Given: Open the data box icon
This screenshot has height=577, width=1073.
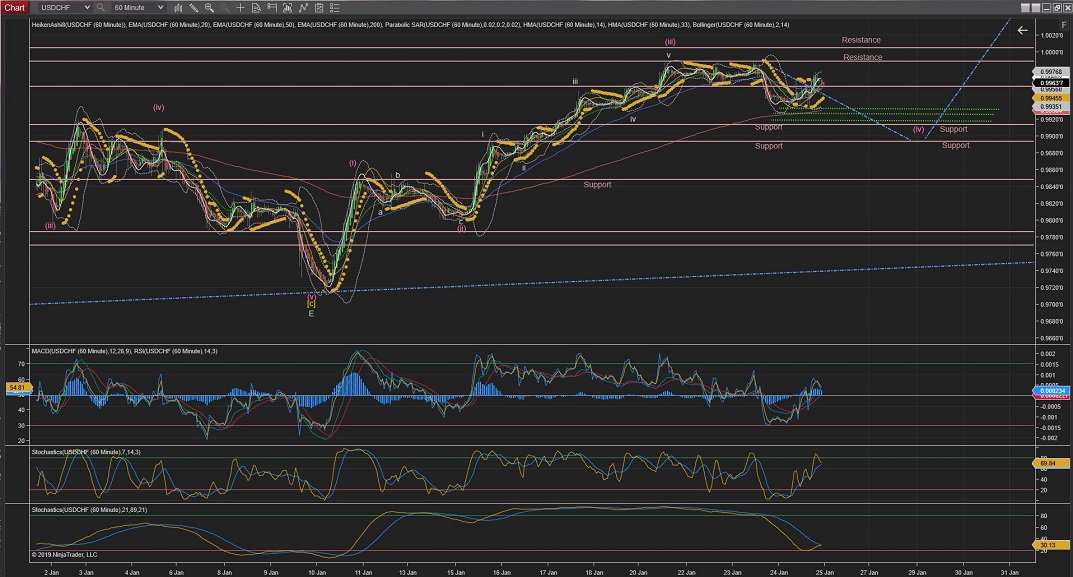Looking at the screenshot, I should coord(256,8).
